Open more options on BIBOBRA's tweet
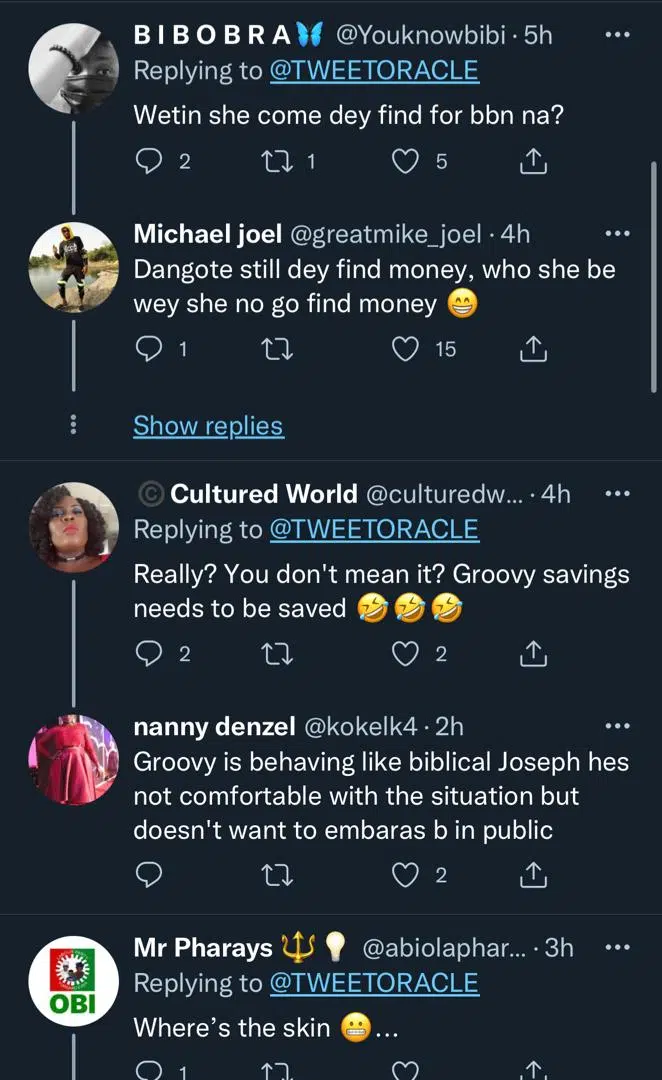The height and width of the screenshot is (1080, 662). (x=618, y=35)
